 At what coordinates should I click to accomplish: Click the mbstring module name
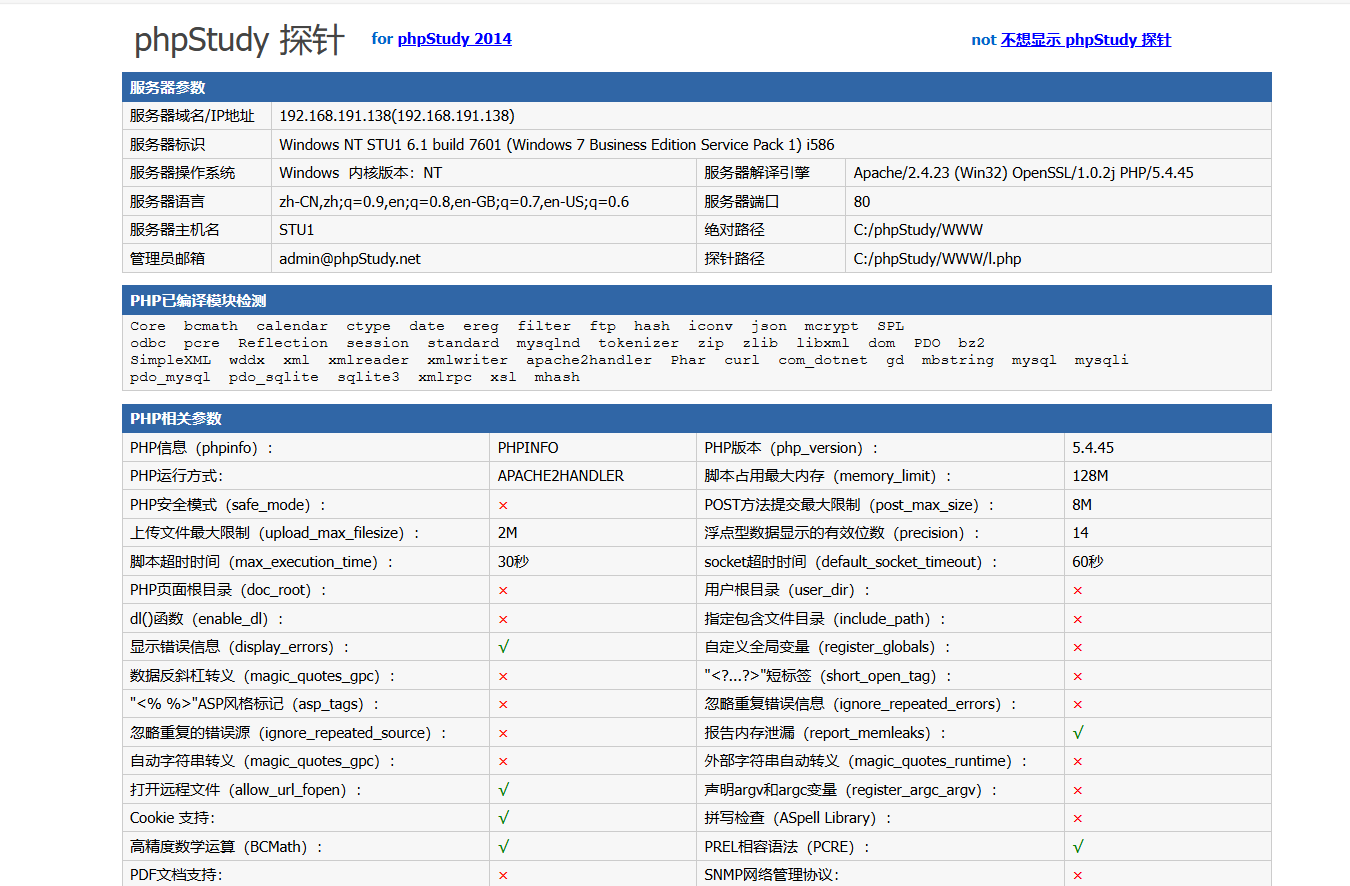point(958,360)
